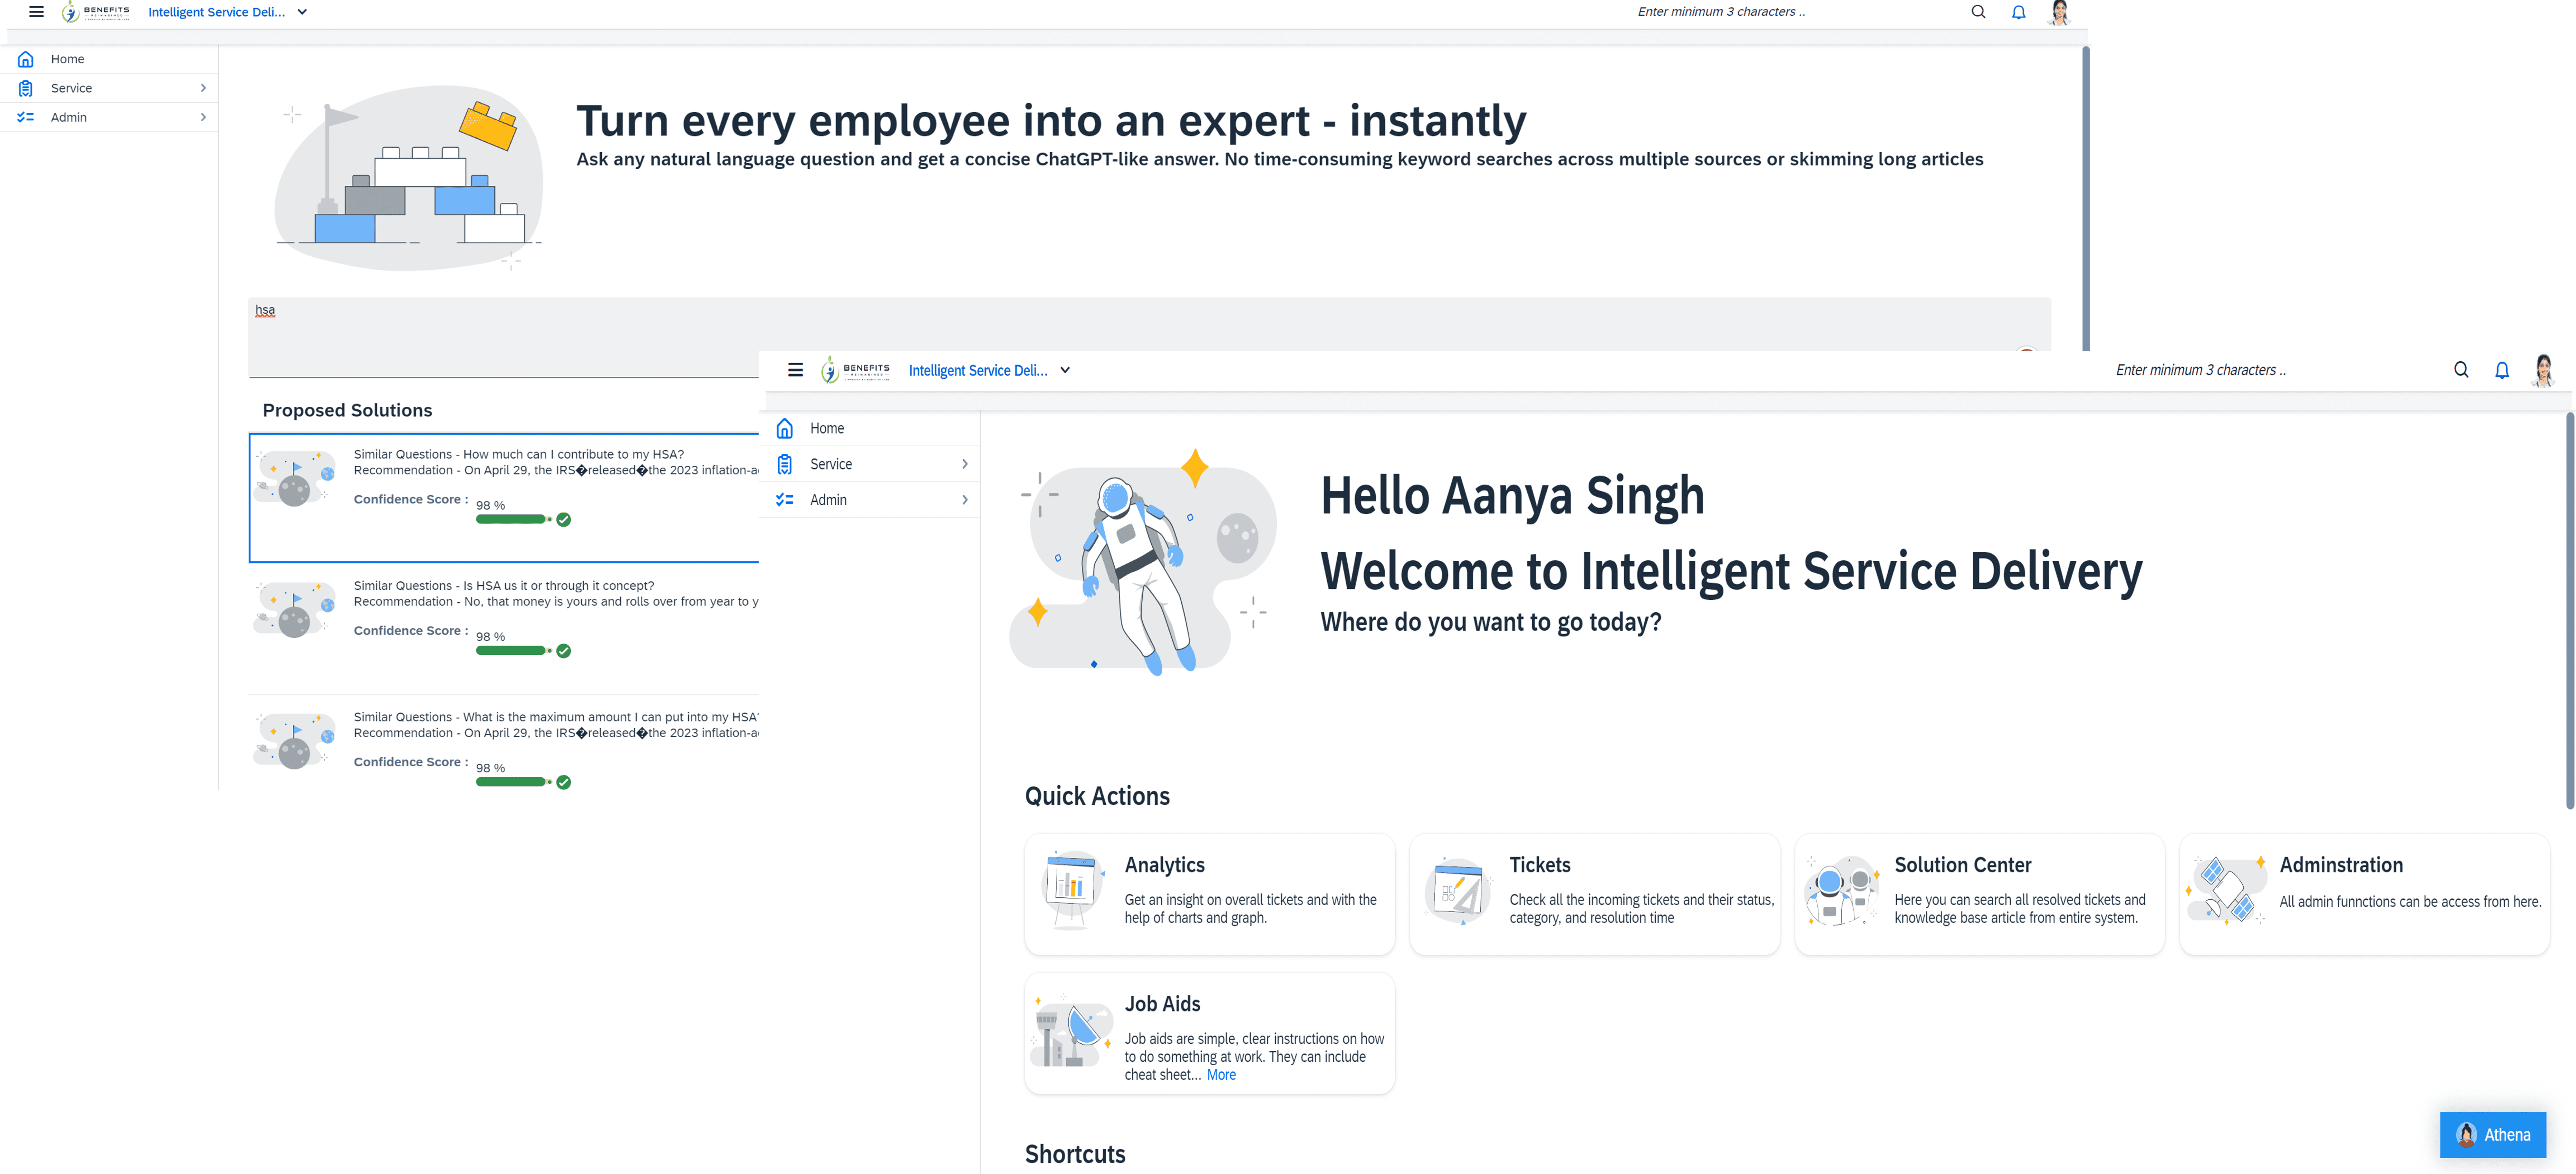The image size is (2576, 1174).
Task: Open notifications bell in front window
Action: pyautogui.click(x=2502, y=370)
